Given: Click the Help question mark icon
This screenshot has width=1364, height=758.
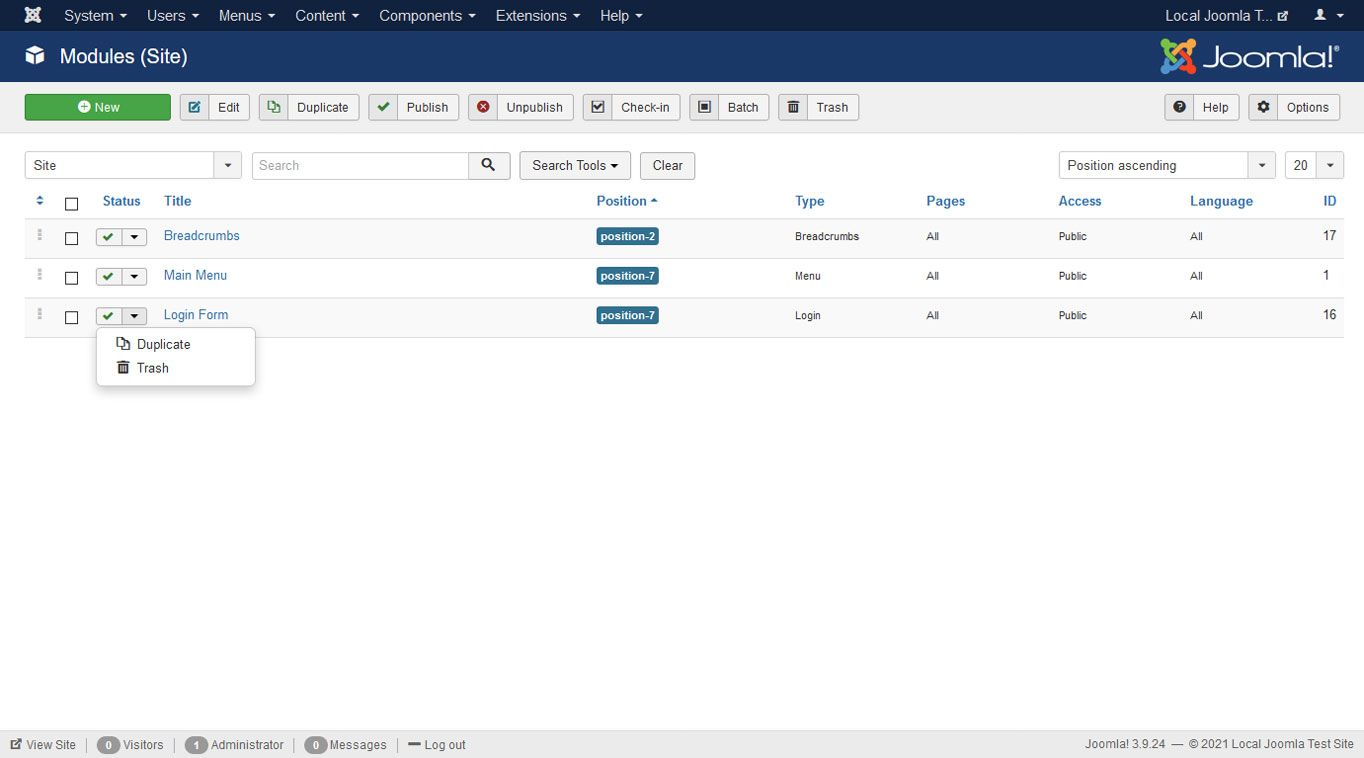Looking at the screenshot, I should click(1179, 107).
